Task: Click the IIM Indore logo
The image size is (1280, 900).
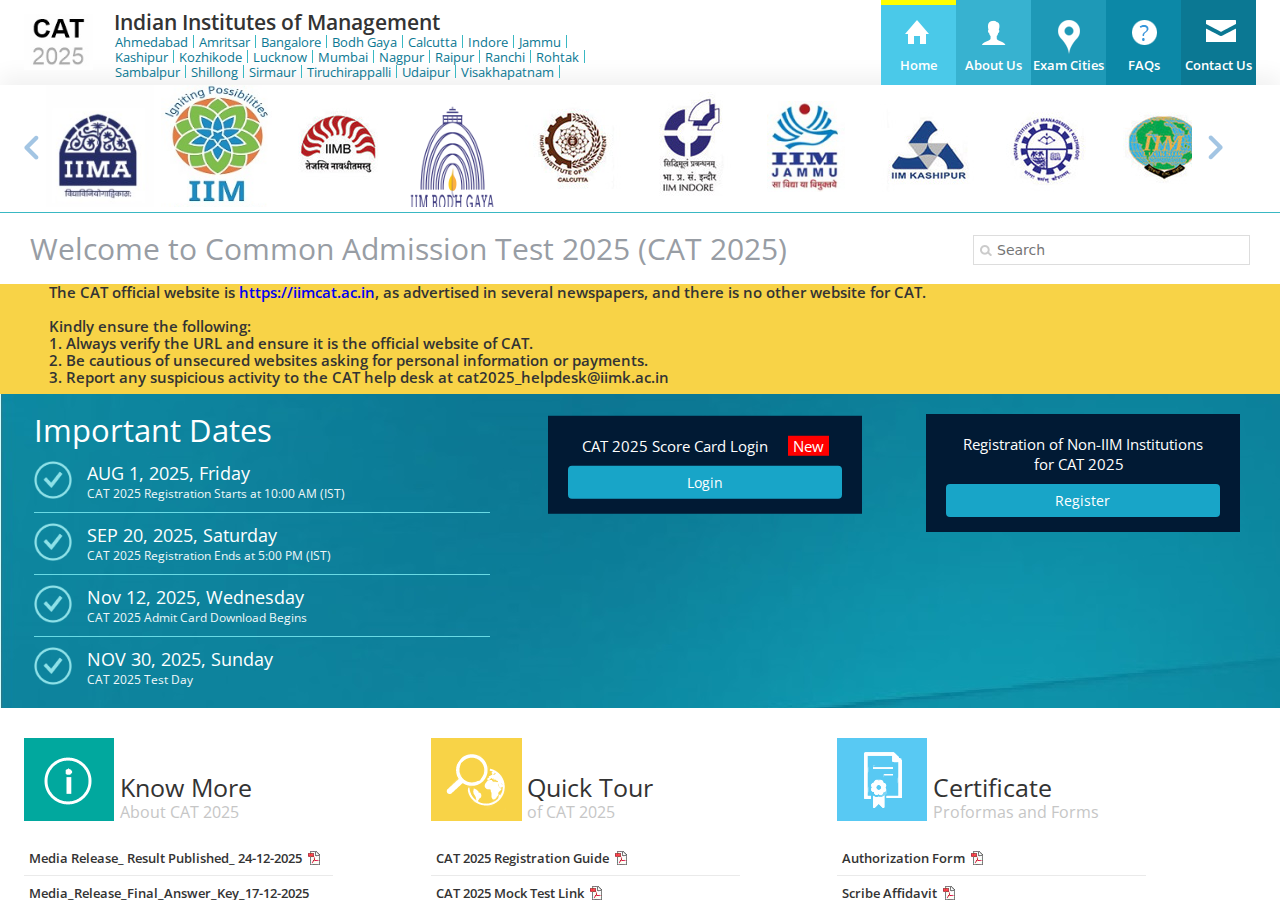Action: pyautogui.click(x=690, y=146)
